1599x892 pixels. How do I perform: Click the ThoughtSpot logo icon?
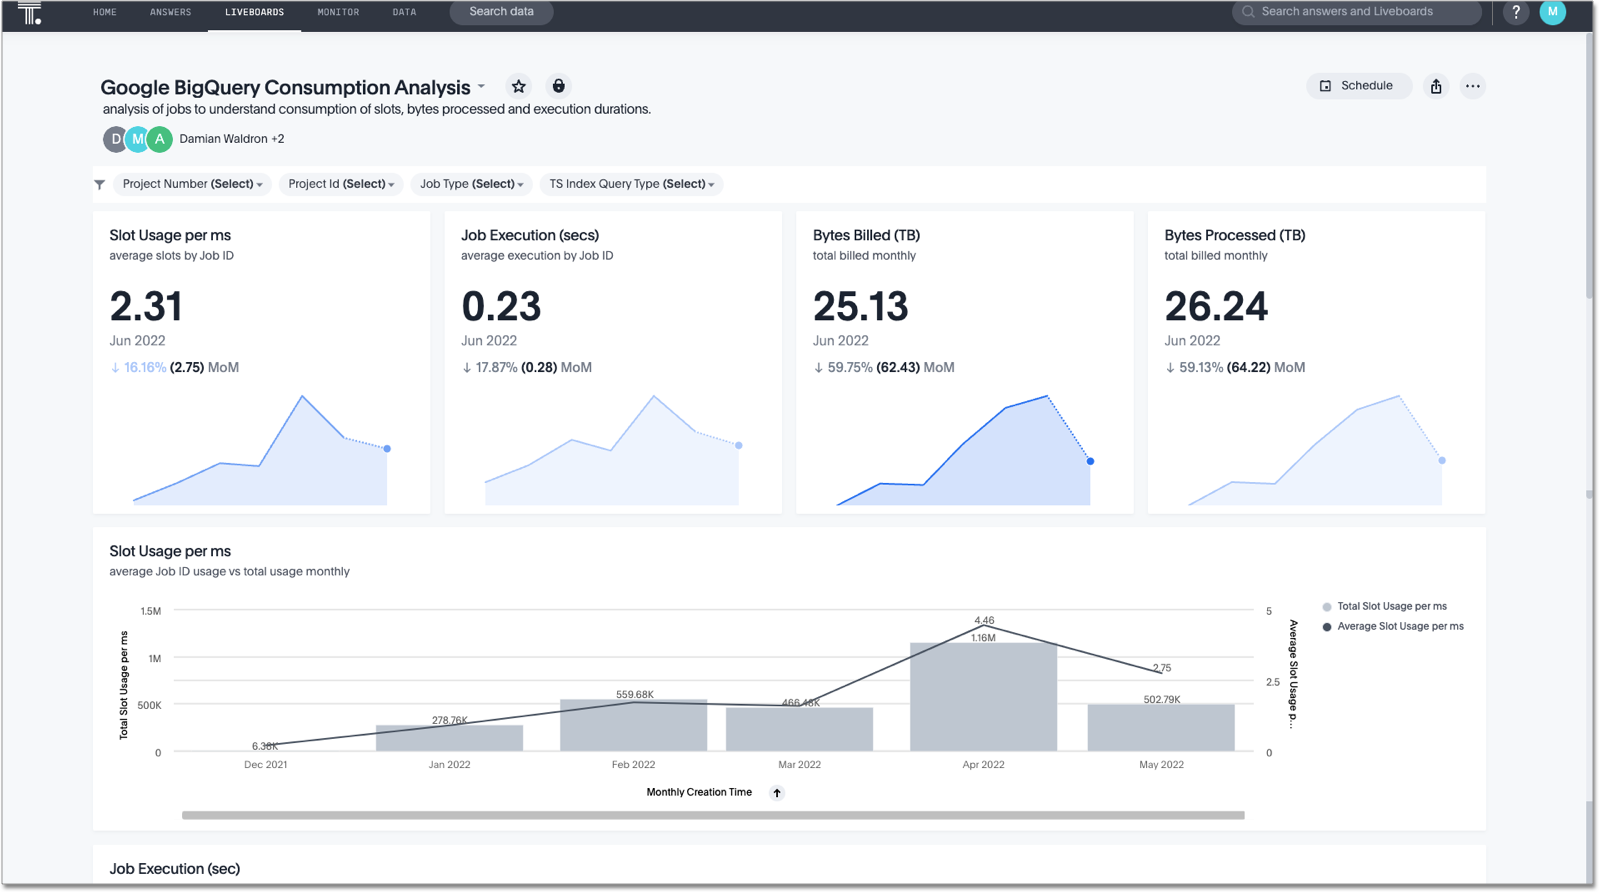click(x=30, y=13)
